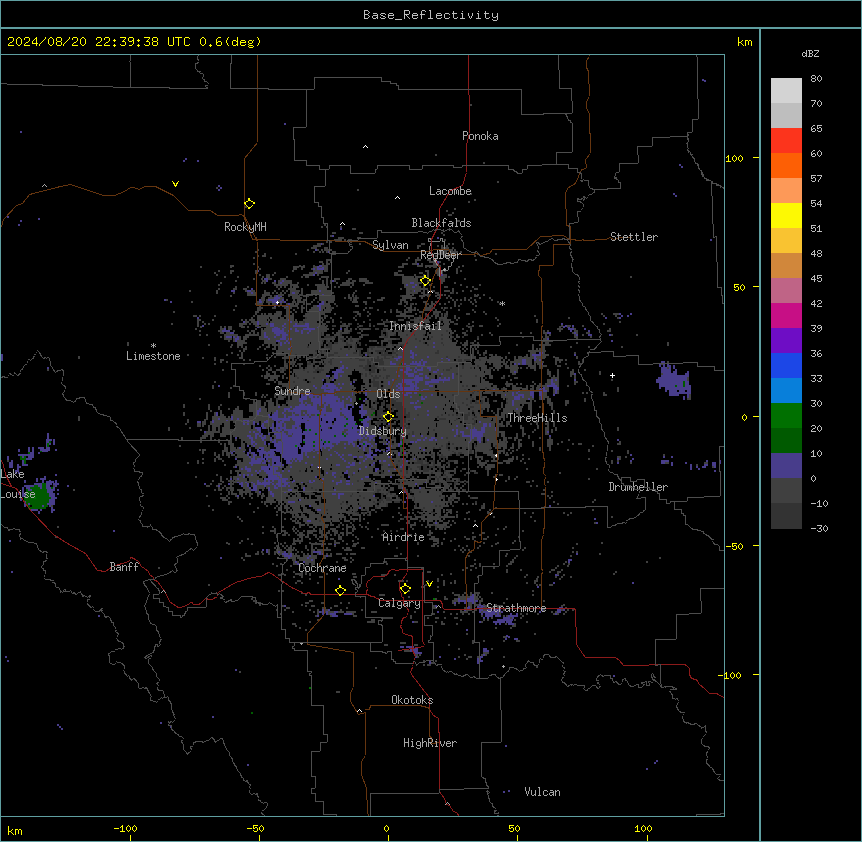Screen dimensions: 862x842
Task: Click the yellow diamond marker below Cochrane
Action: coord(340,590)
